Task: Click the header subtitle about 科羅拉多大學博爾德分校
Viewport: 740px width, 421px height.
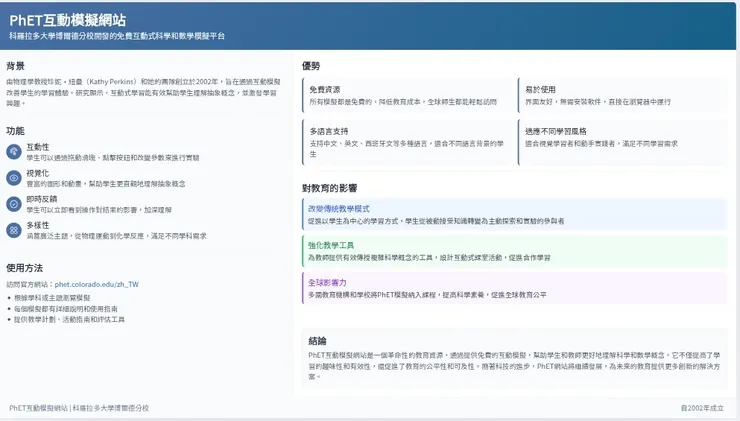Action: click(x=117, y=36)
